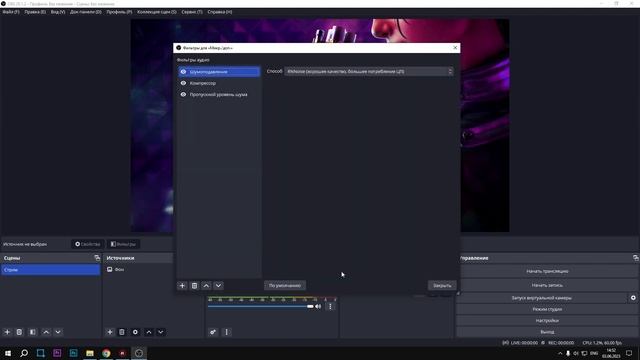Select the Шумоподавление filter row
Screen dimensions: 640x360
219,72
